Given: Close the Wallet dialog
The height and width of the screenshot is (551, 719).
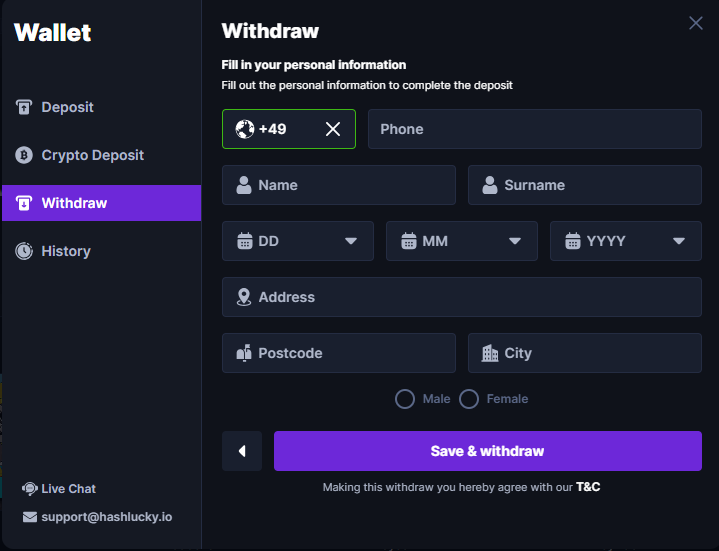Looking at the screenshot, I should [696, 23].
